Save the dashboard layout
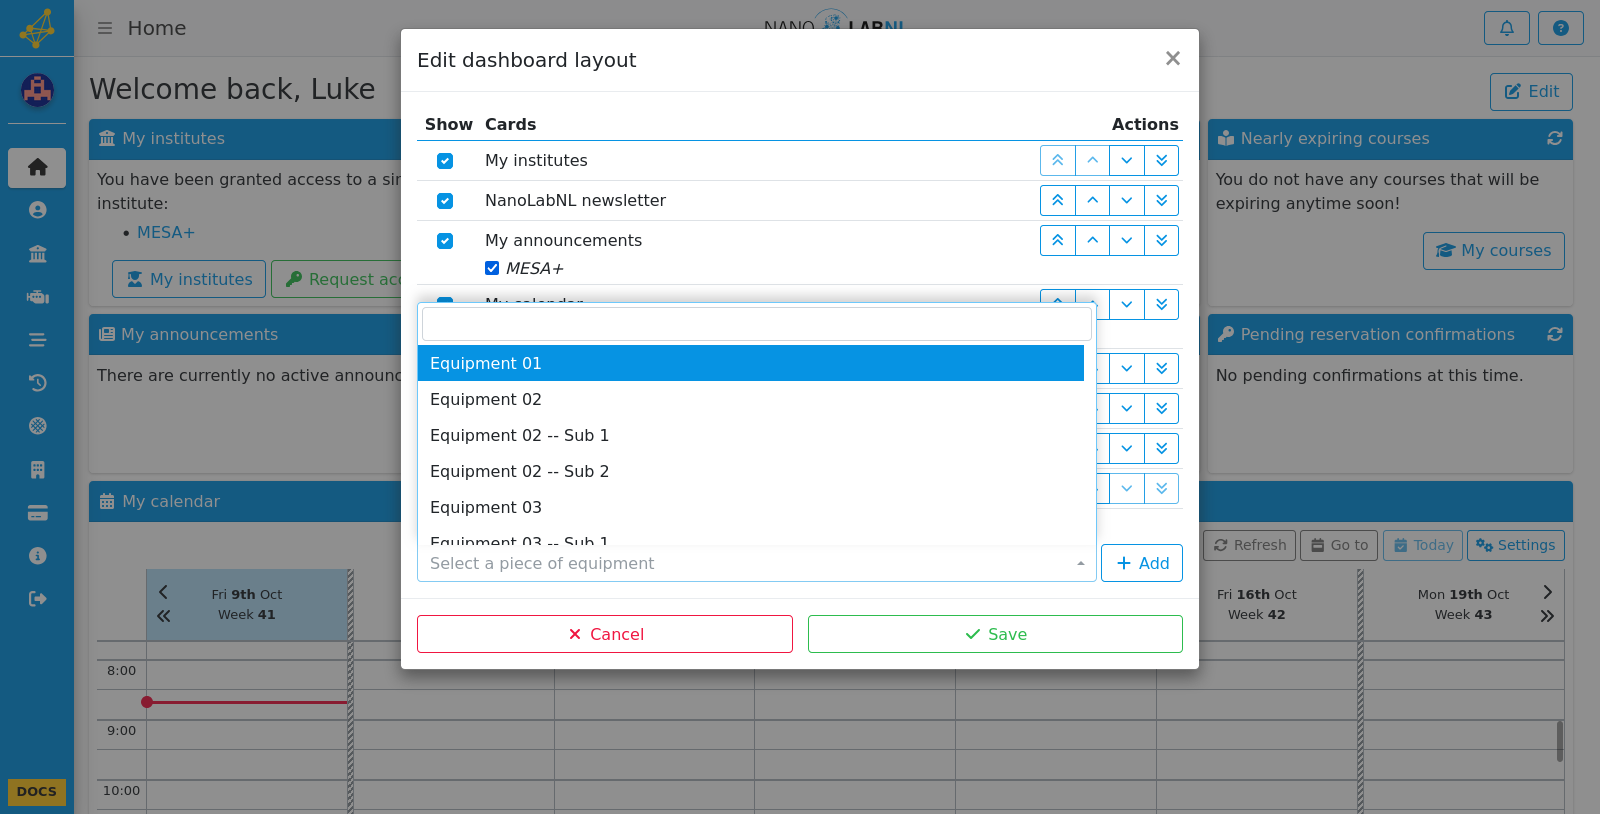 click(995, 634)
